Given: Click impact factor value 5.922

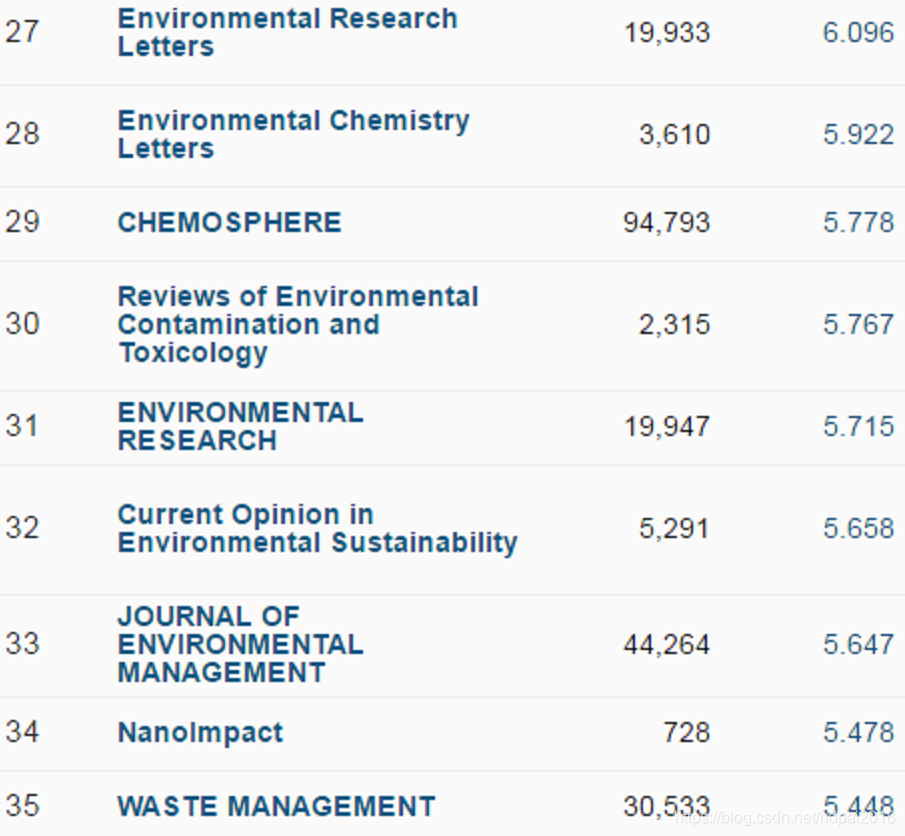Looking at the screenshot, I should click(858, 135).
